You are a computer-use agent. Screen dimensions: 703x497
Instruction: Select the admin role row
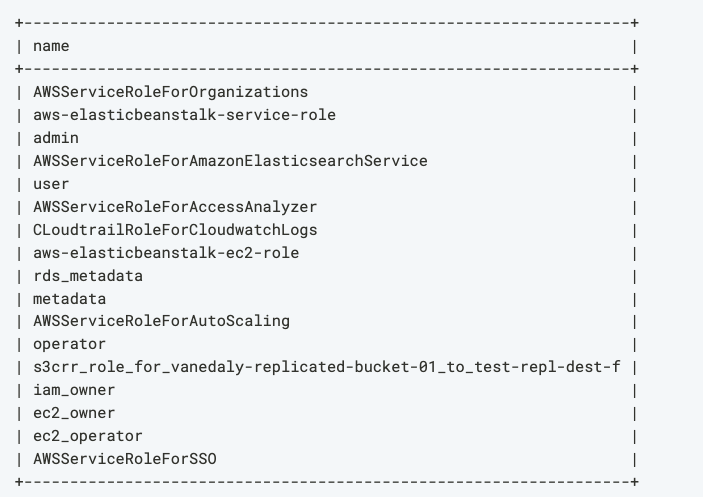(56, 138)
